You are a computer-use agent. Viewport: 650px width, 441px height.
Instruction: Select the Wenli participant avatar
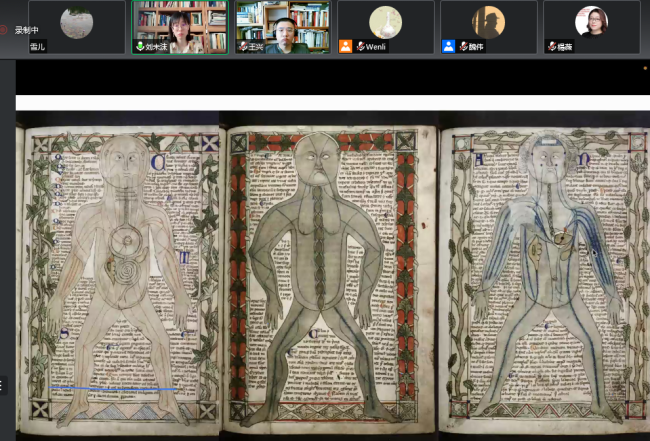click(386, 22)
